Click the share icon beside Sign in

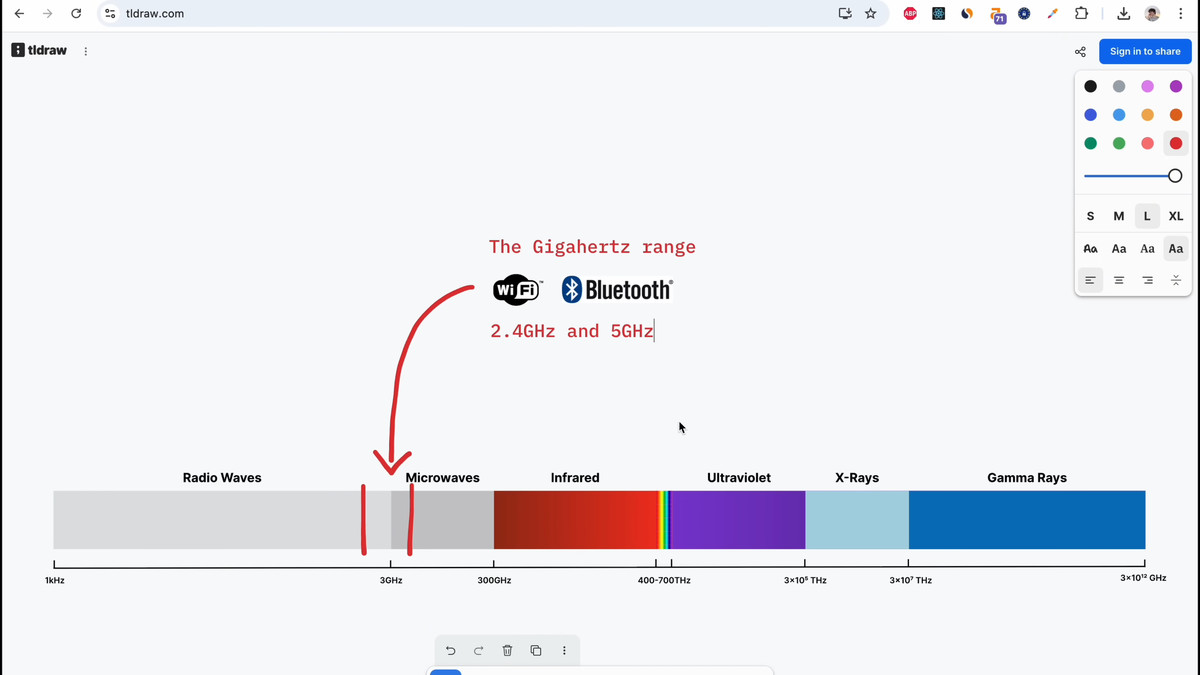click(x=1080, y=52)
